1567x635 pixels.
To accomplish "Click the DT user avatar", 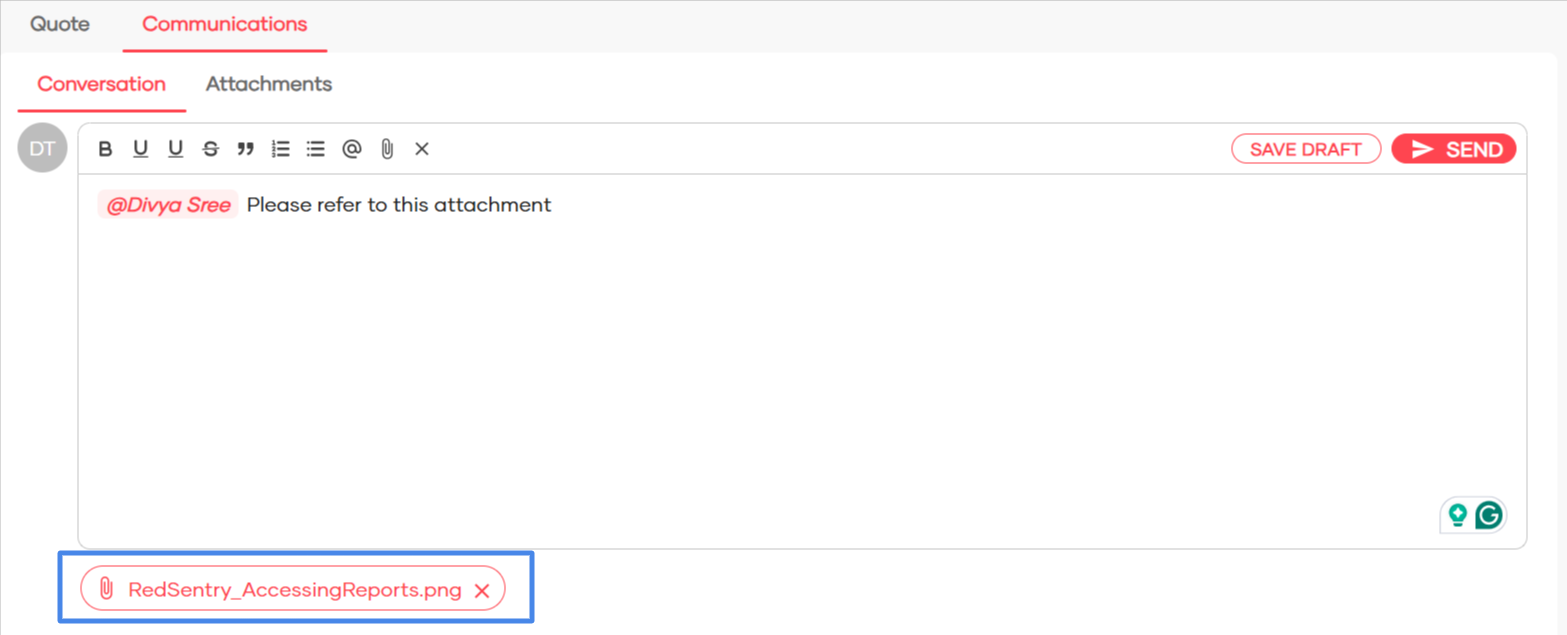I will click(42, 149).
